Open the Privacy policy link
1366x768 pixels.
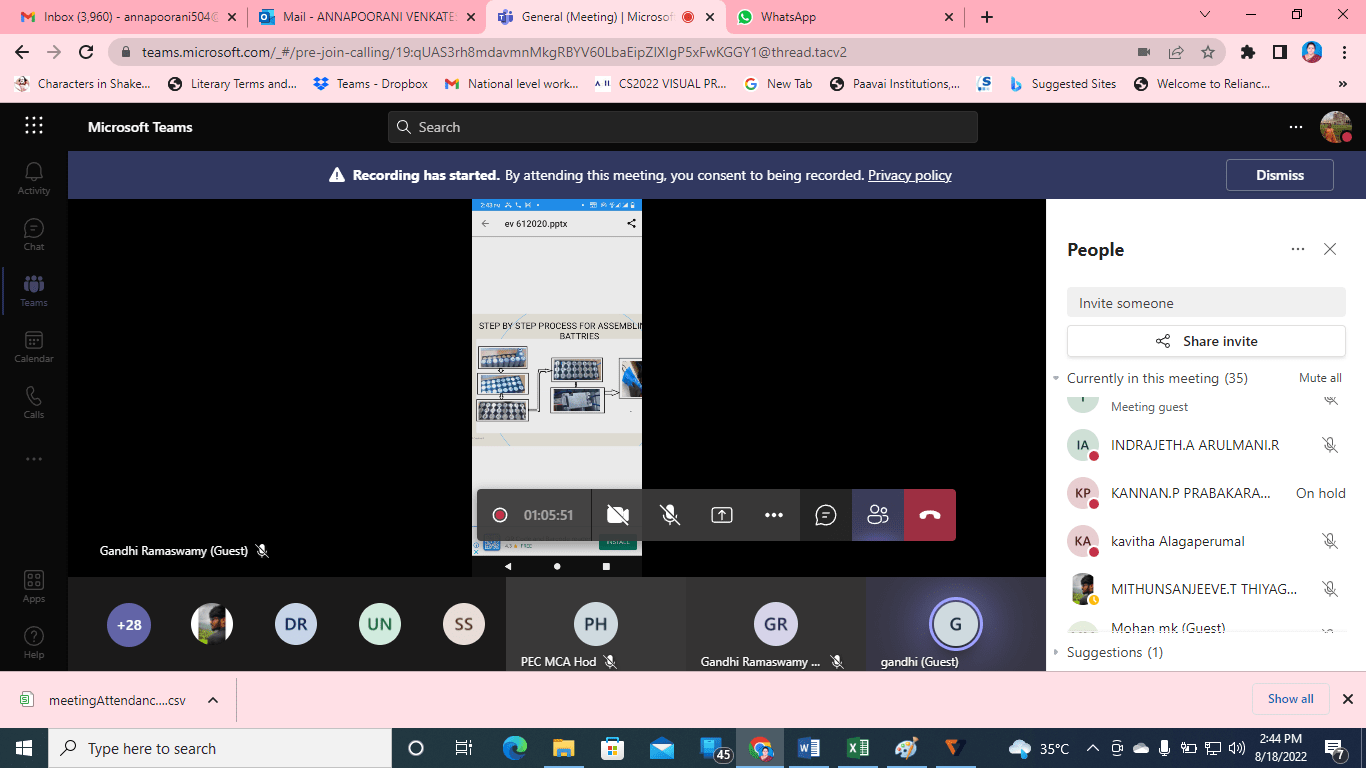[x=909, y=175]
